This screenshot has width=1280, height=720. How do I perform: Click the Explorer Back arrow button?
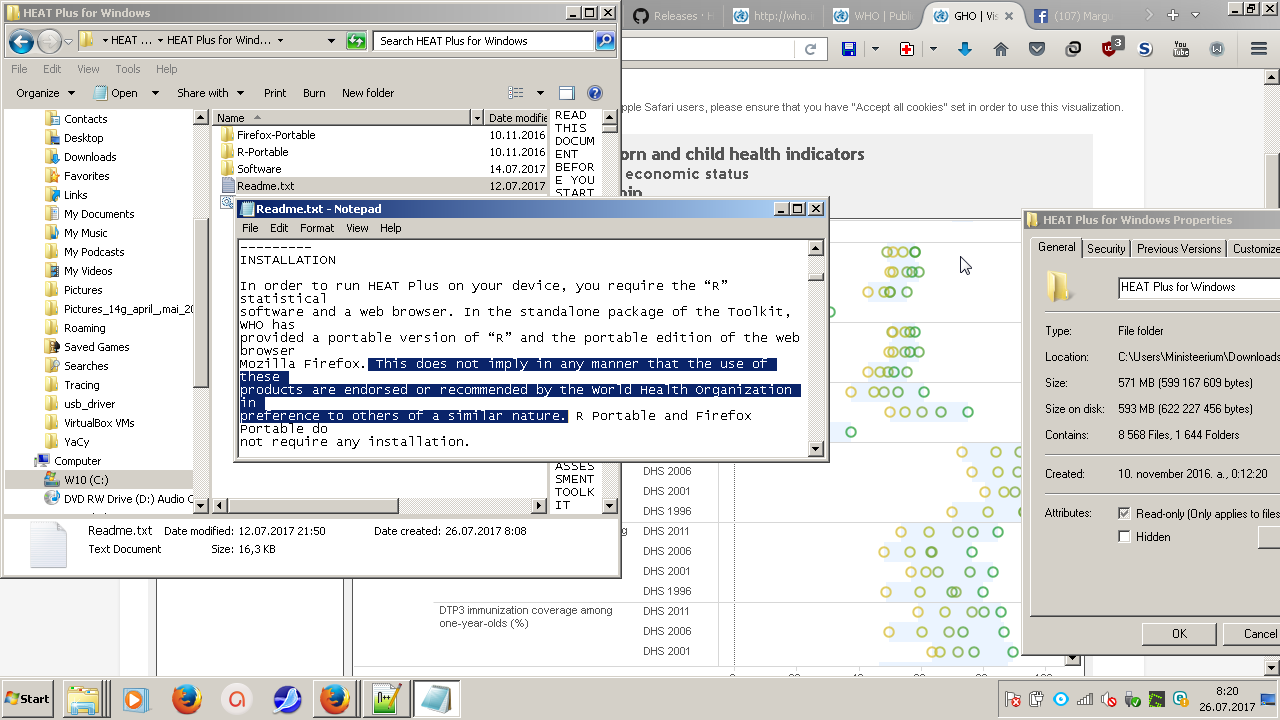pyautogui.click(x=21, y=41)
